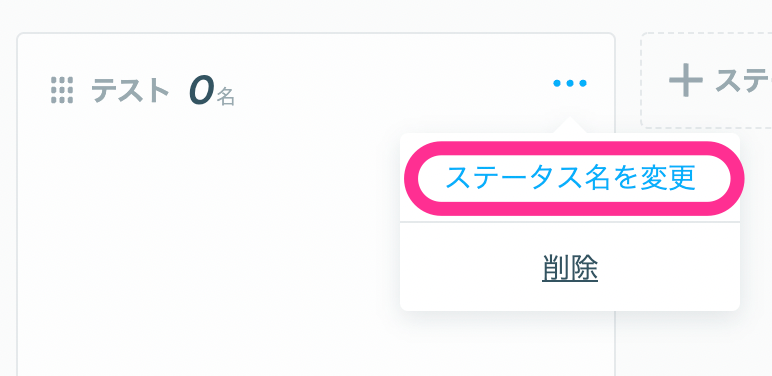Click the popup's small arrow pointer
This screenshot has height=376, width=772.
(x=570, y=125)
